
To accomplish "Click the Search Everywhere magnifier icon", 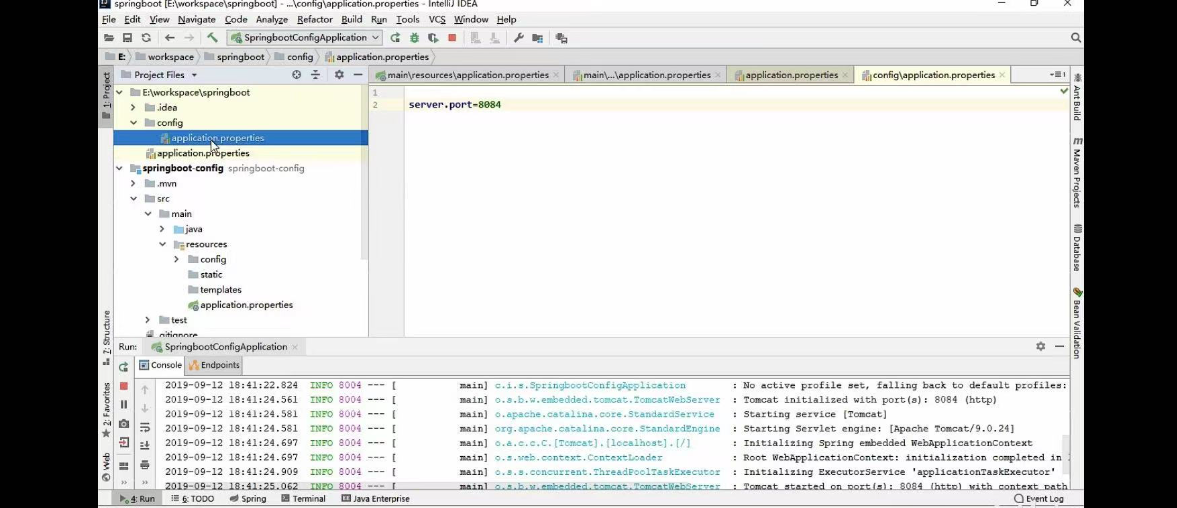I will (1076, 38).
